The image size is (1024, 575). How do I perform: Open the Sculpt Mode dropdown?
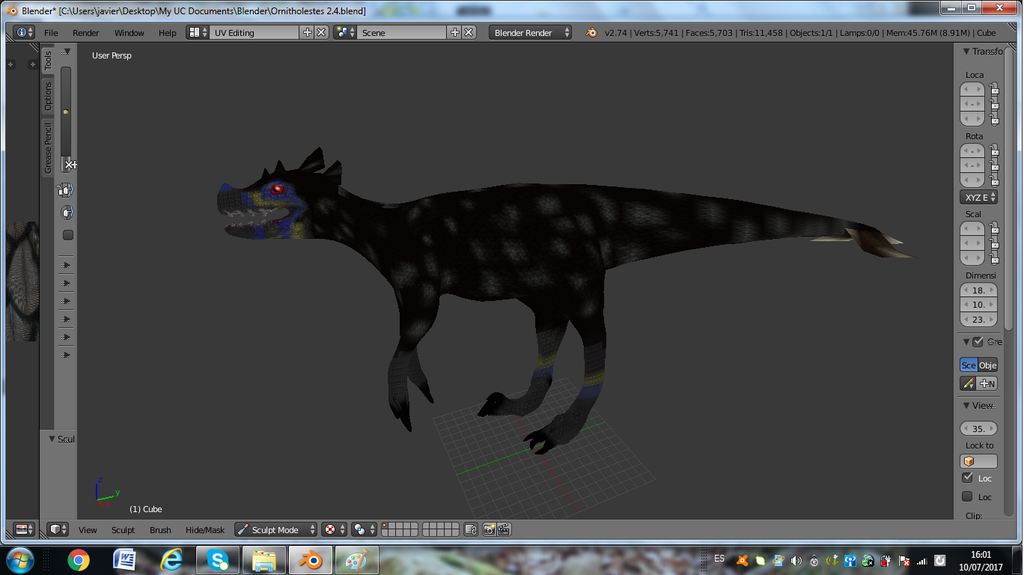(x=276, y=530)
